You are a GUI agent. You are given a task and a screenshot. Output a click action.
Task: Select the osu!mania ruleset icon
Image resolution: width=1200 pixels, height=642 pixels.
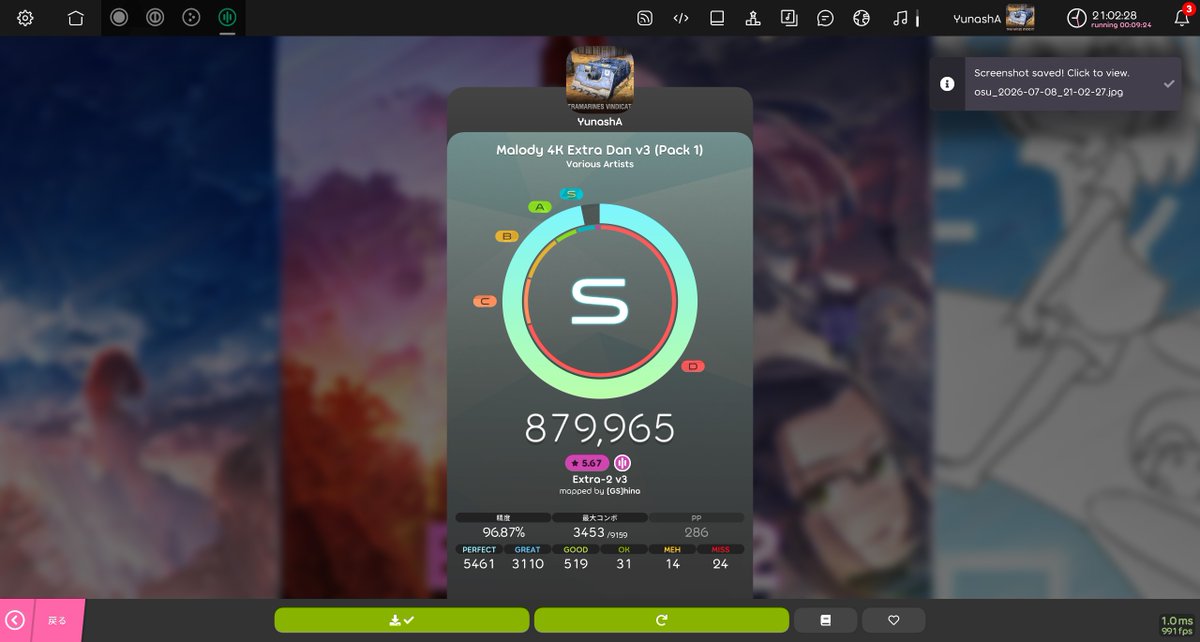point(227,17)
